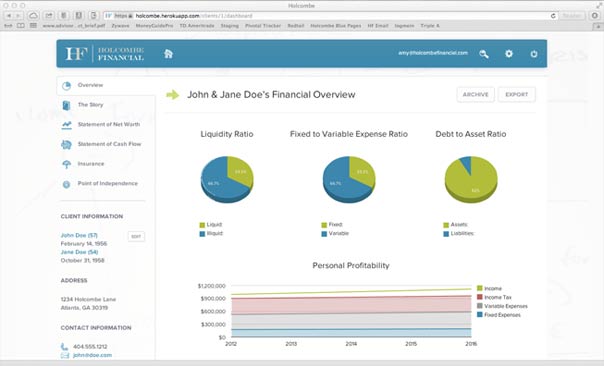Reload the page with the refresh icon
Viewport: 604px width, 366px height.
[x=553, y=16]
